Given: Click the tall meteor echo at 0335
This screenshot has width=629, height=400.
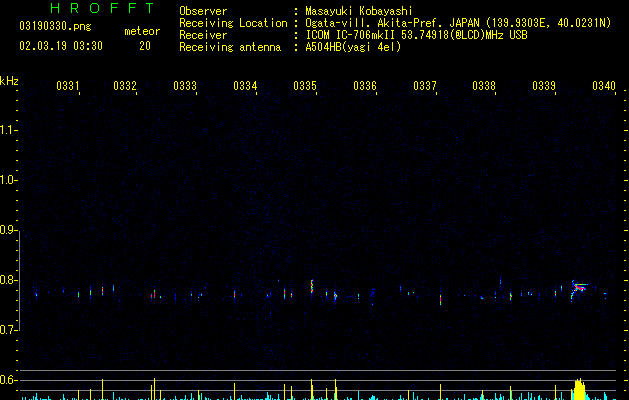Looking at the screenshot, I should pyautogui.click(x=312, y=287).
